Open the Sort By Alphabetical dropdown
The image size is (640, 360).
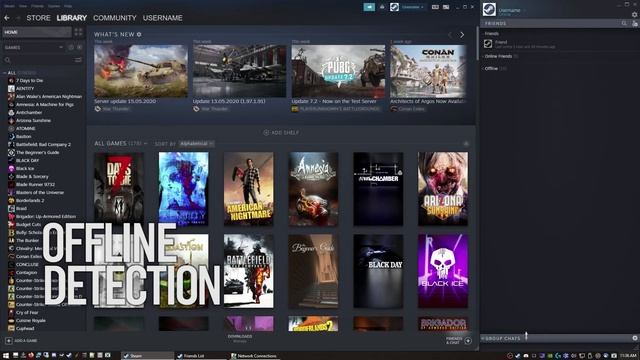(x=197, y=144)
